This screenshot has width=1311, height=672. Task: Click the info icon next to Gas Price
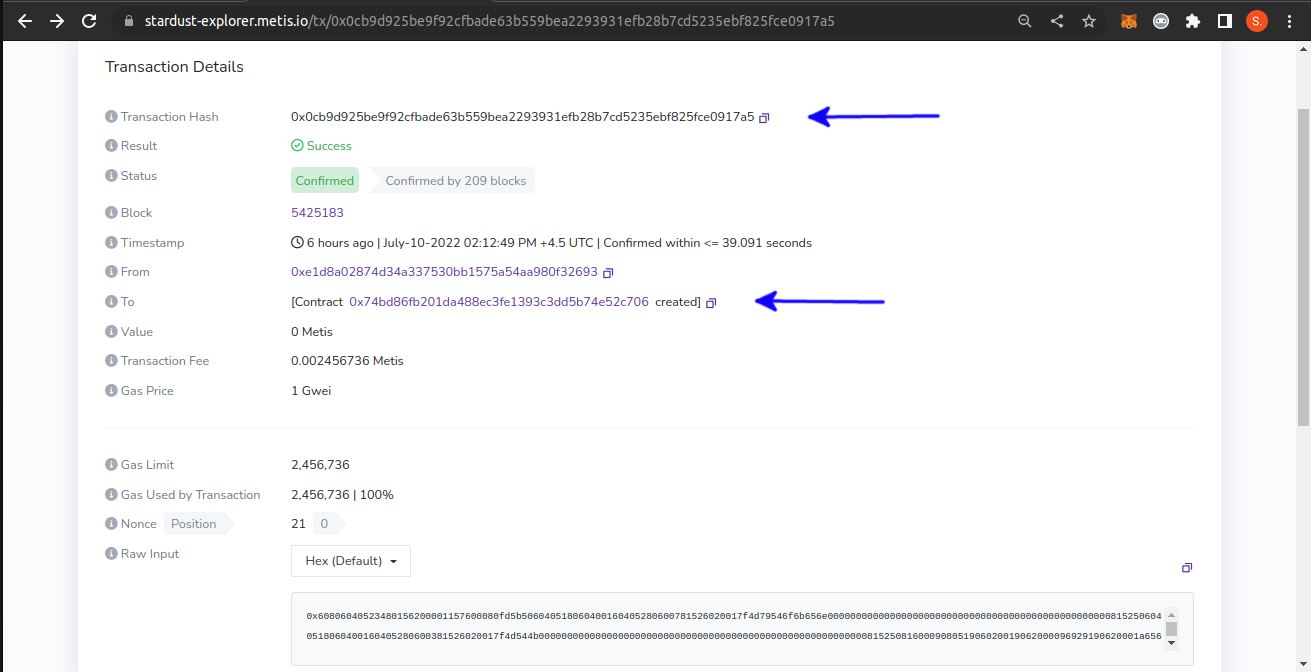(111, 391)
